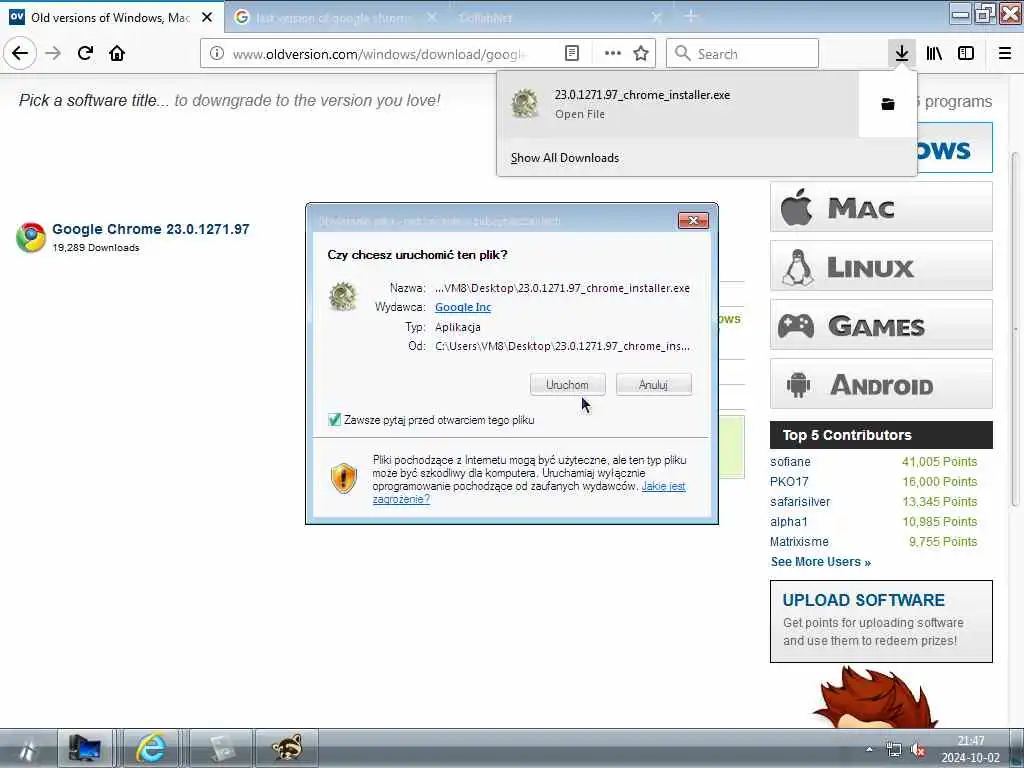
Task: Toggle 'Zawsze pytaj przed otwarciem tego pliku' checkbox
Action: (x=334, y=420)
